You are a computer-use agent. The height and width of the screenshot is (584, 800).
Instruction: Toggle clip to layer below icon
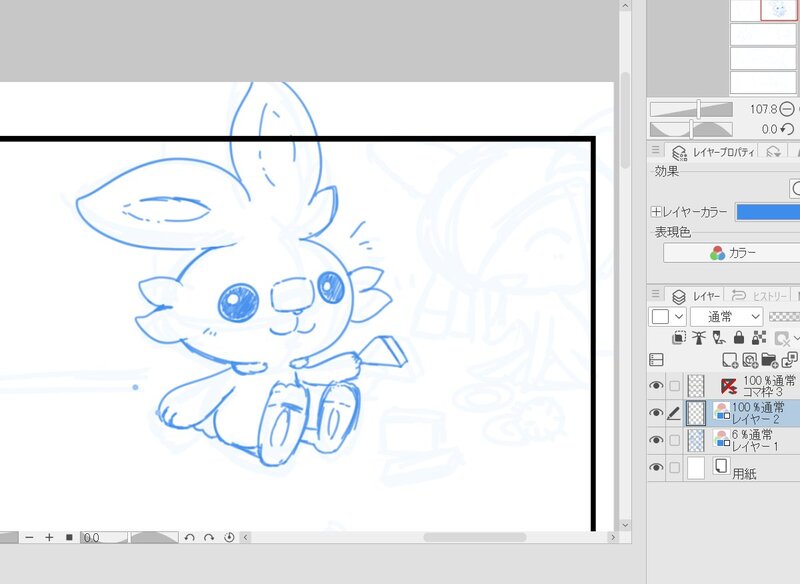tap(679, 338)
